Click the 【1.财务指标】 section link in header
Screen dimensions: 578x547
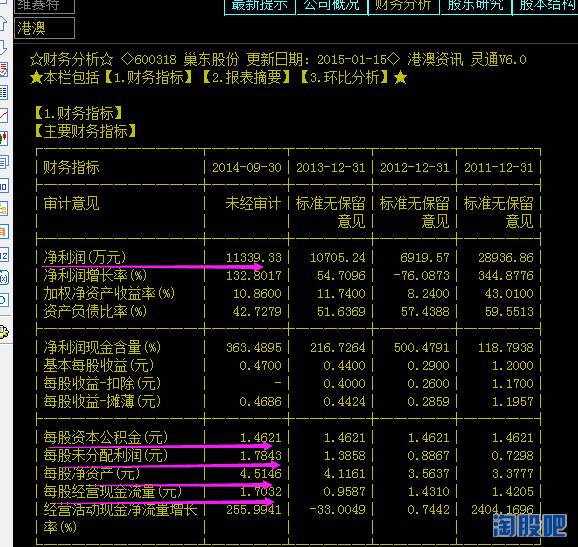149,77
